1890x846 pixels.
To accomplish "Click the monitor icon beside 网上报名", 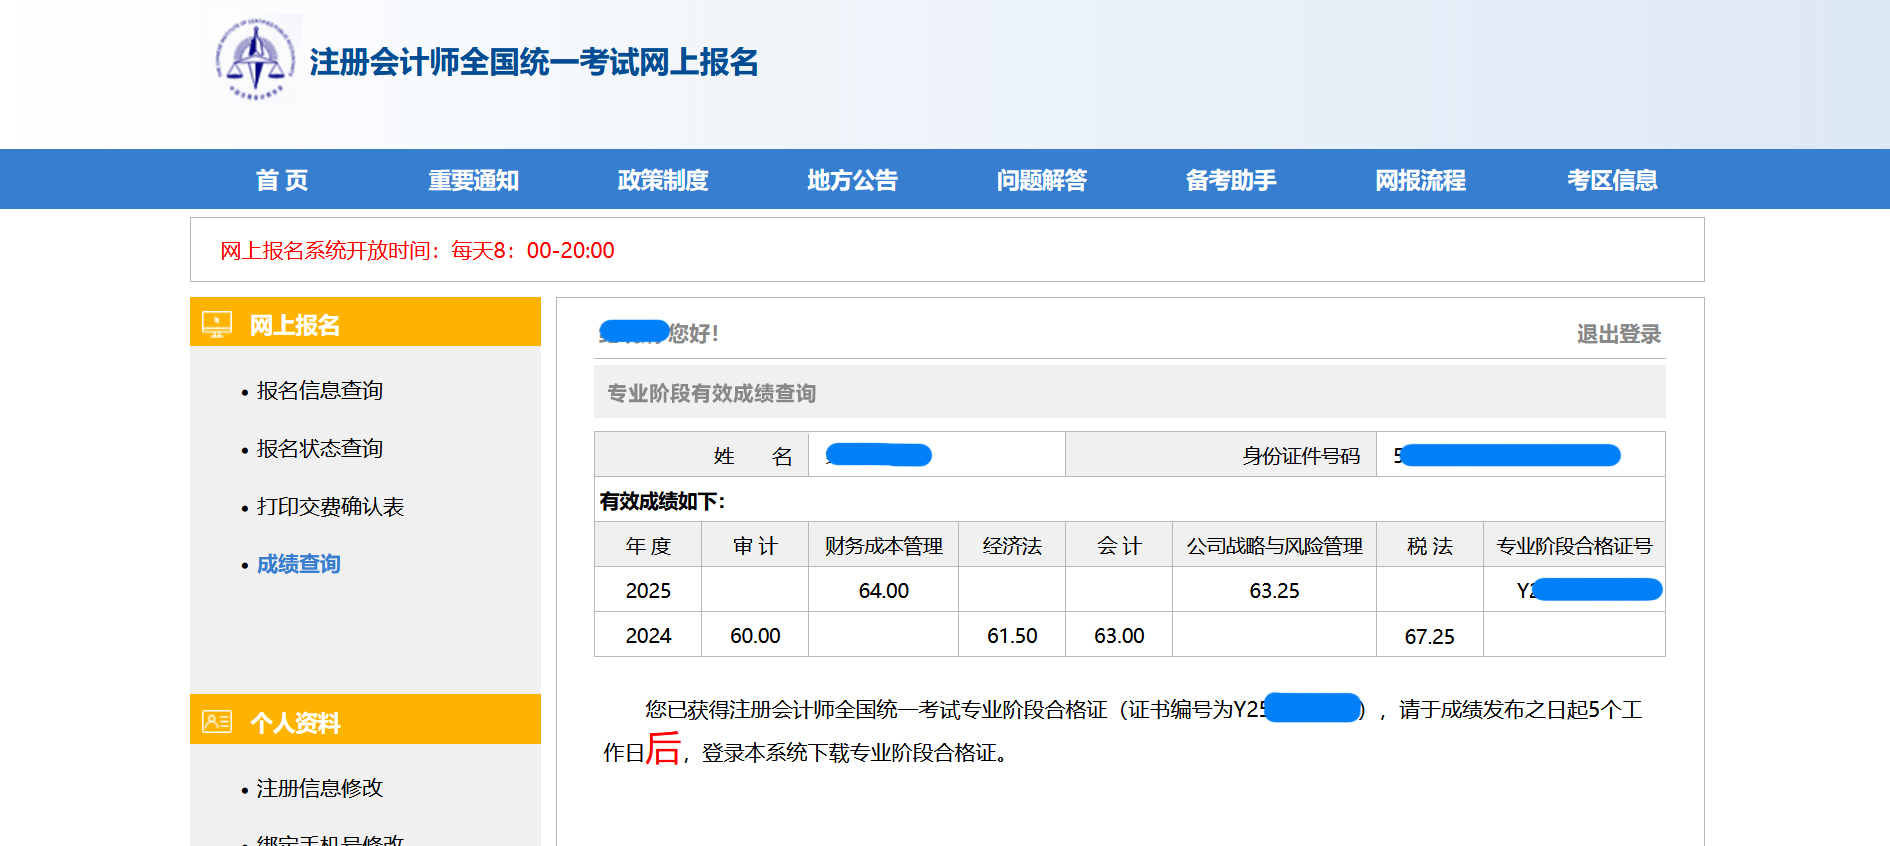I will 217,324.
